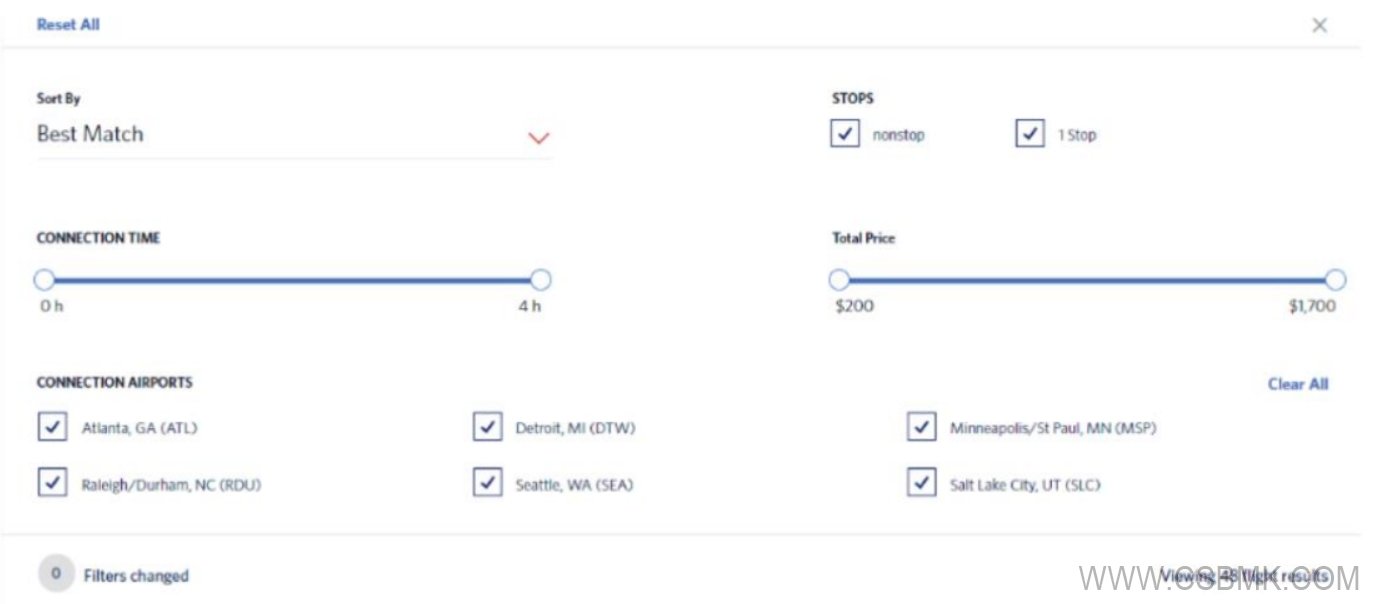Click the red chevron beside Best Match
The image size is (1374, 604).
click(x=539, y=138)
